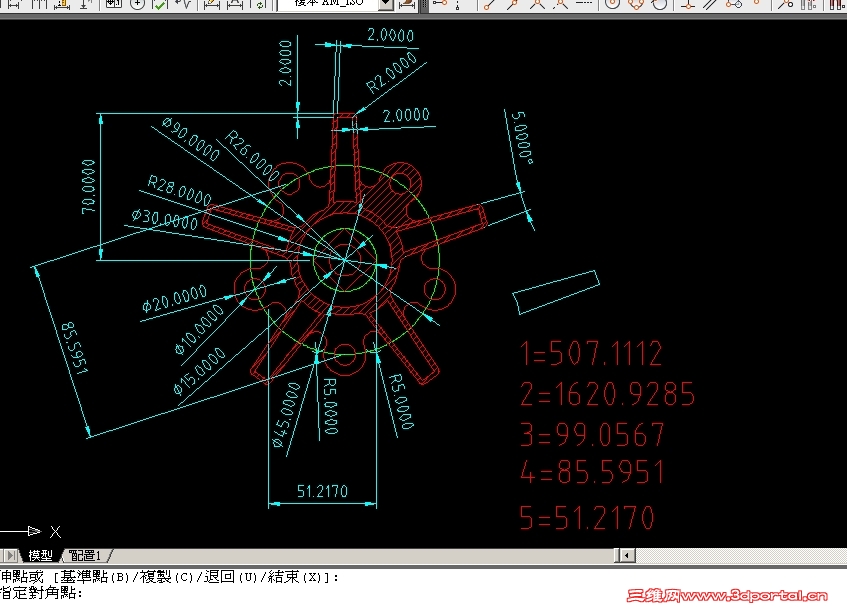
Task: Select the ø20.0000 dimension text
Action: (174, 298)
